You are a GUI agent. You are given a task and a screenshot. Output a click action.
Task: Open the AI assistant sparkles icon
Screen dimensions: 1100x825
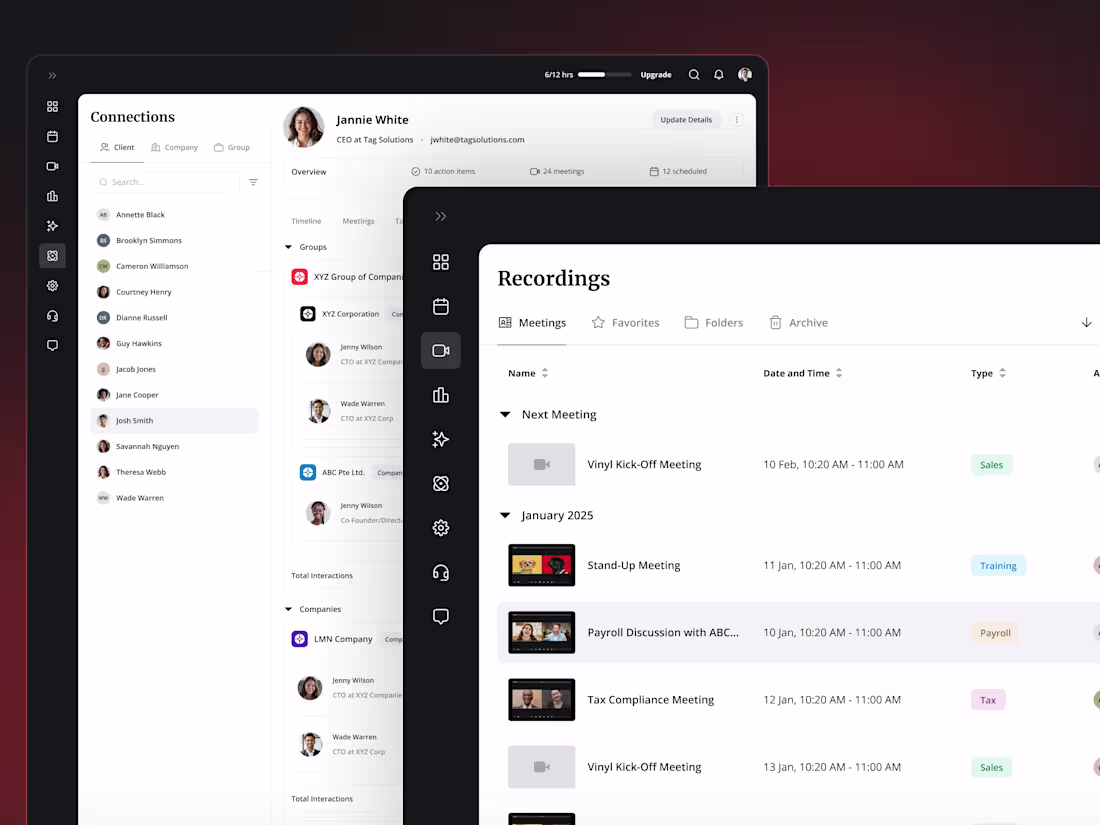[441, 439]
